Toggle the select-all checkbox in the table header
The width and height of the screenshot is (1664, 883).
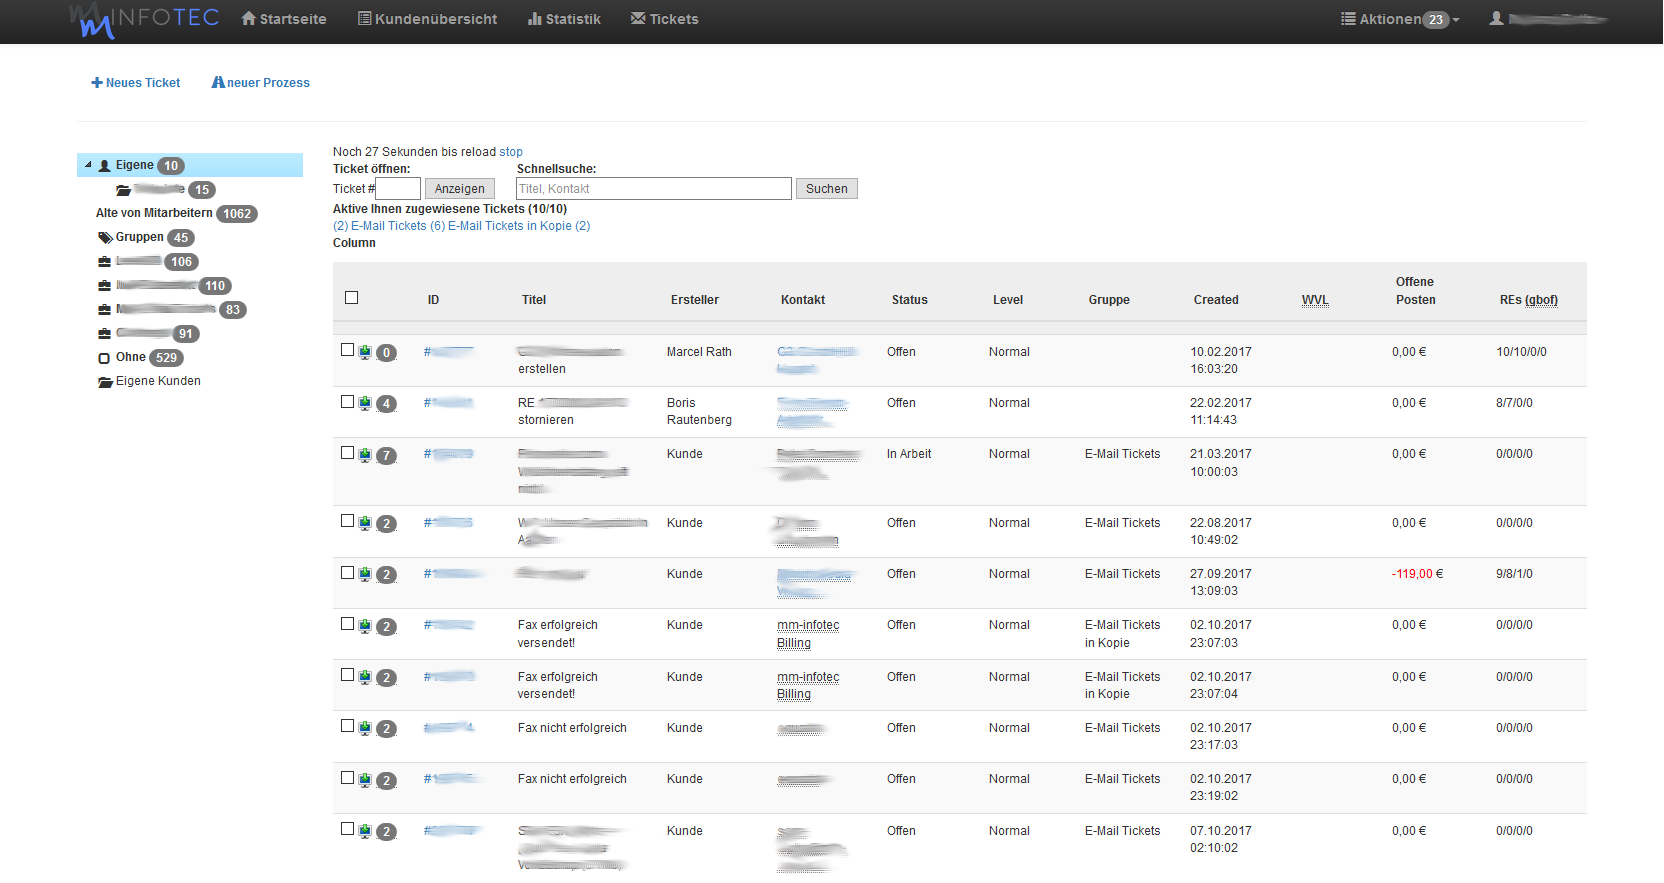(x=351, y=297)
